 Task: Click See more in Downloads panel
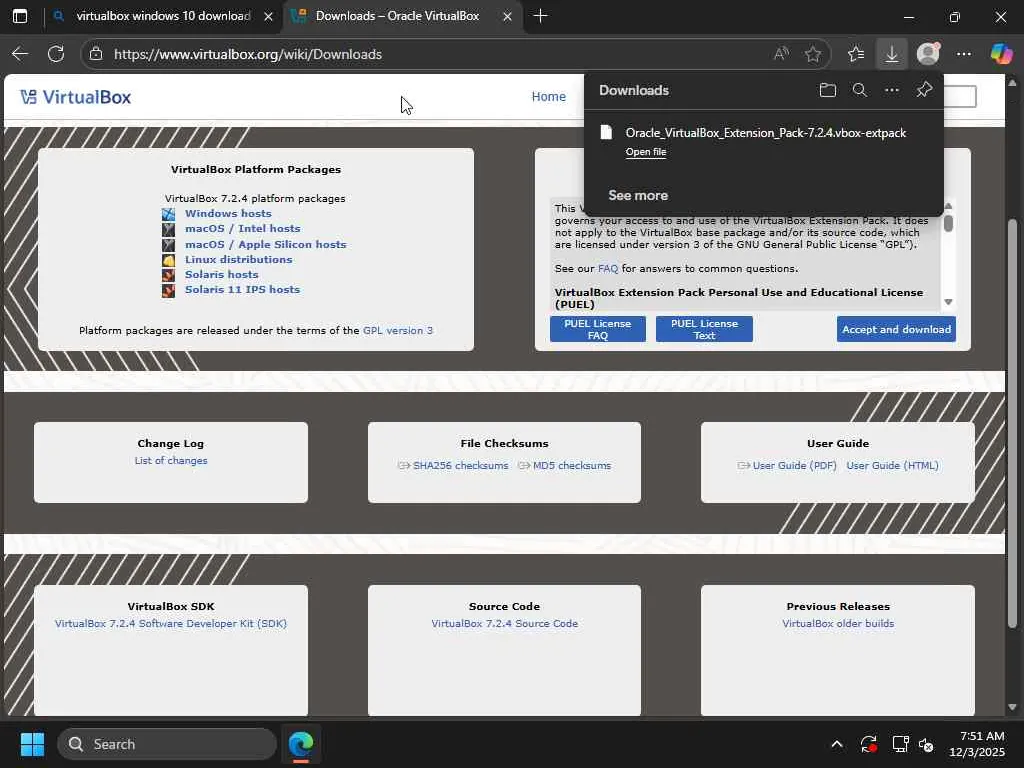(x=638, y=195)
